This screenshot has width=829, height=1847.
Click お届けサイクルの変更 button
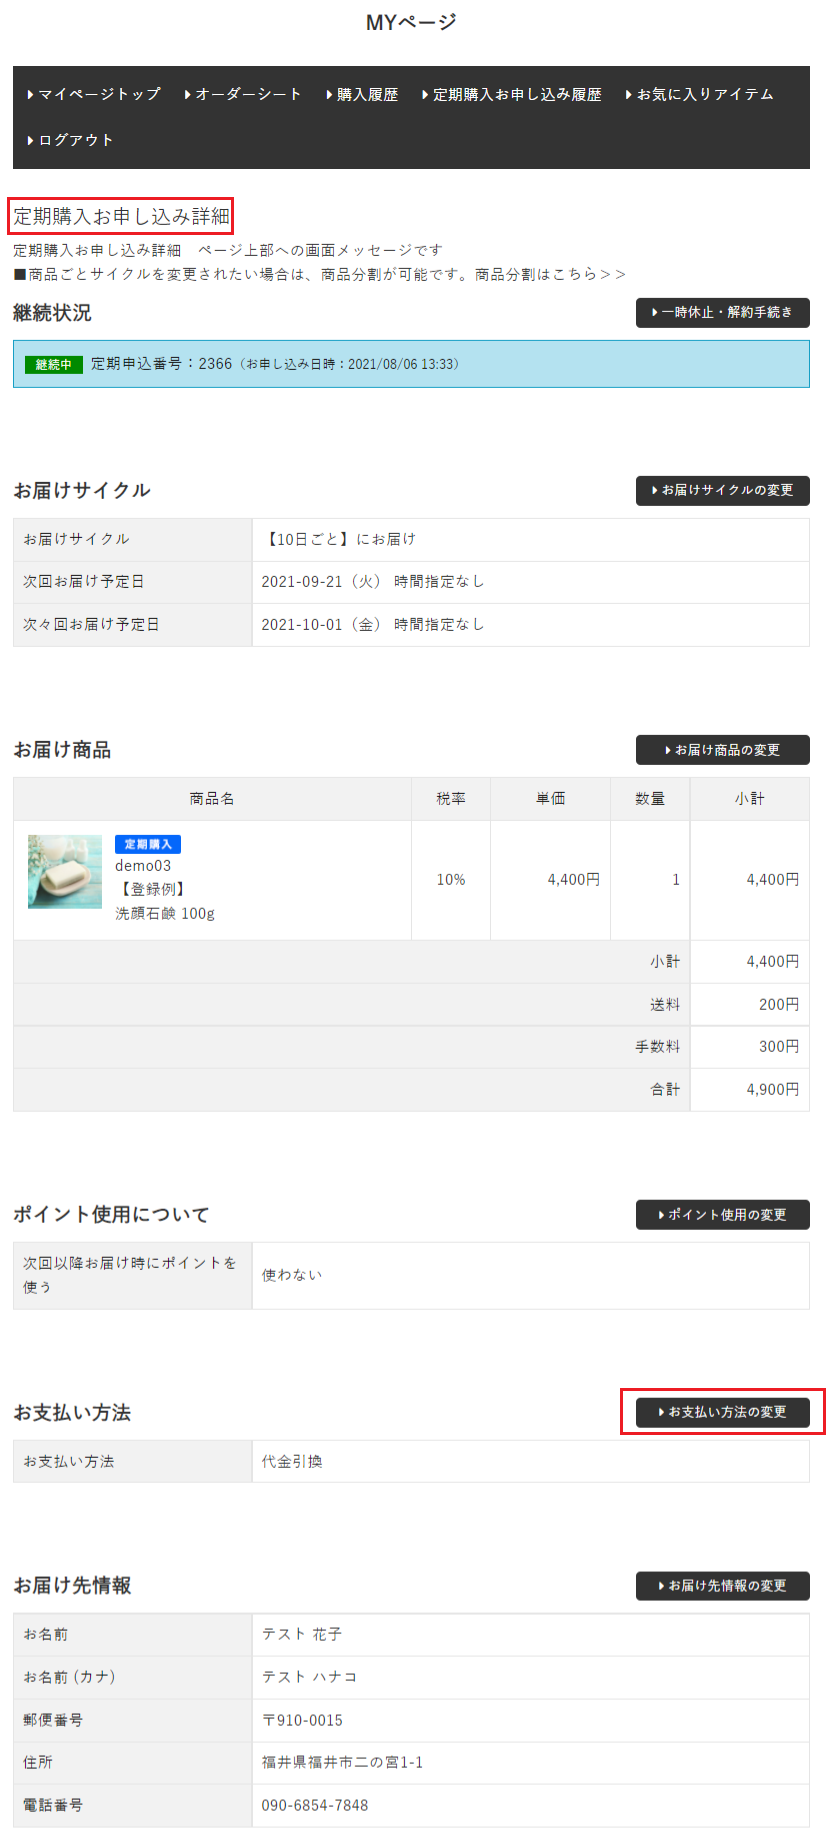722,490
